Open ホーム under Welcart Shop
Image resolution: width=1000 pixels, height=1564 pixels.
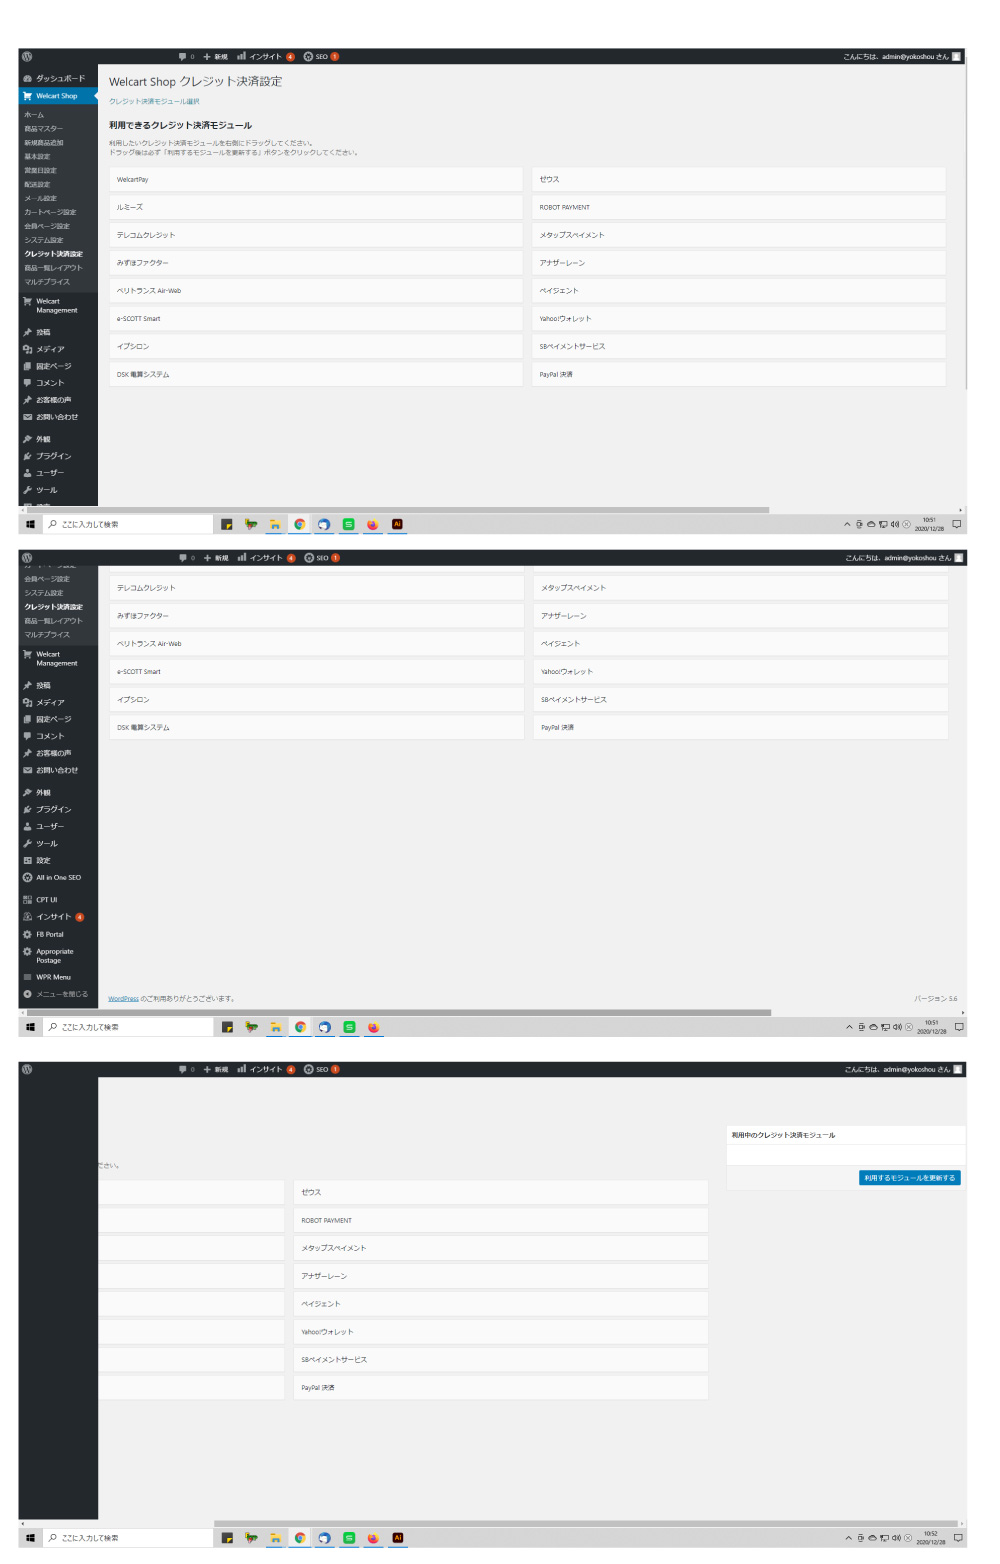point(35,115)
